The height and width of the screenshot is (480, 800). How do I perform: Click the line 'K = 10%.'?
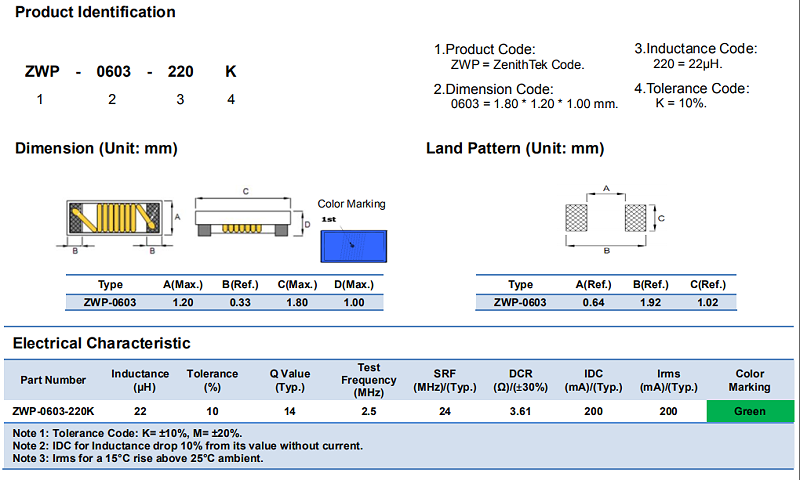point(681,103)
